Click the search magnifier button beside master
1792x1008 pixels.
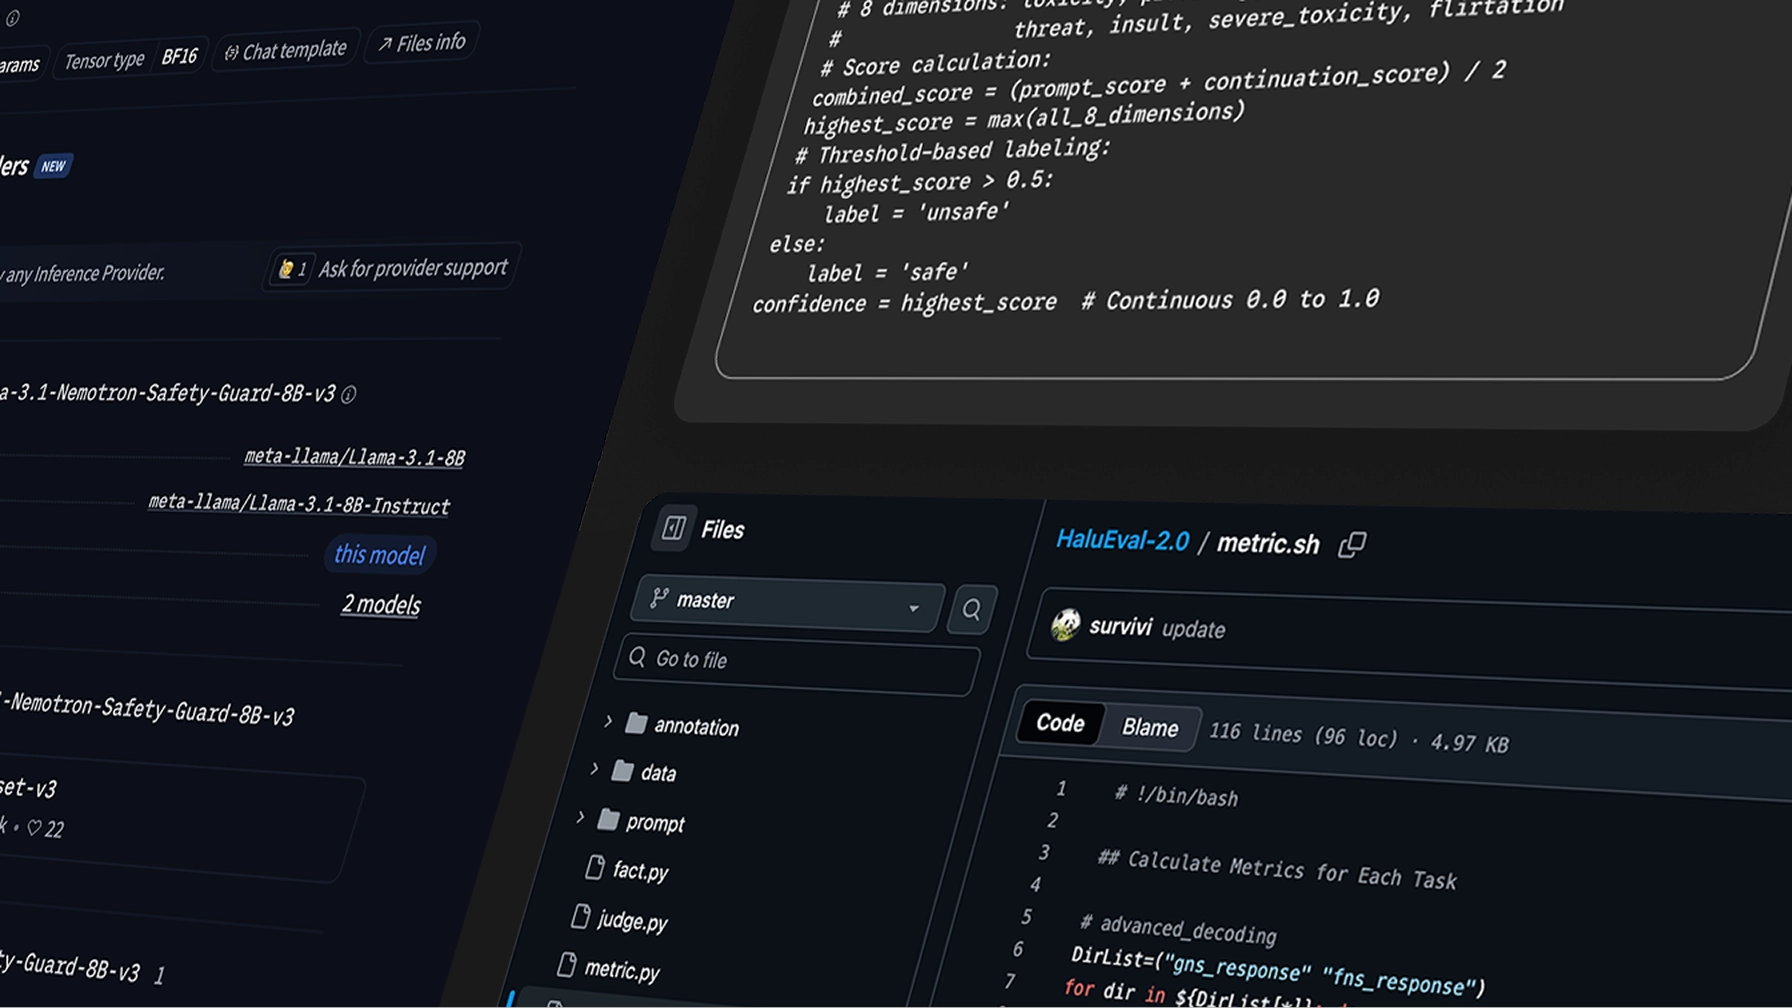pyautogui.click(x=971, y=609)
